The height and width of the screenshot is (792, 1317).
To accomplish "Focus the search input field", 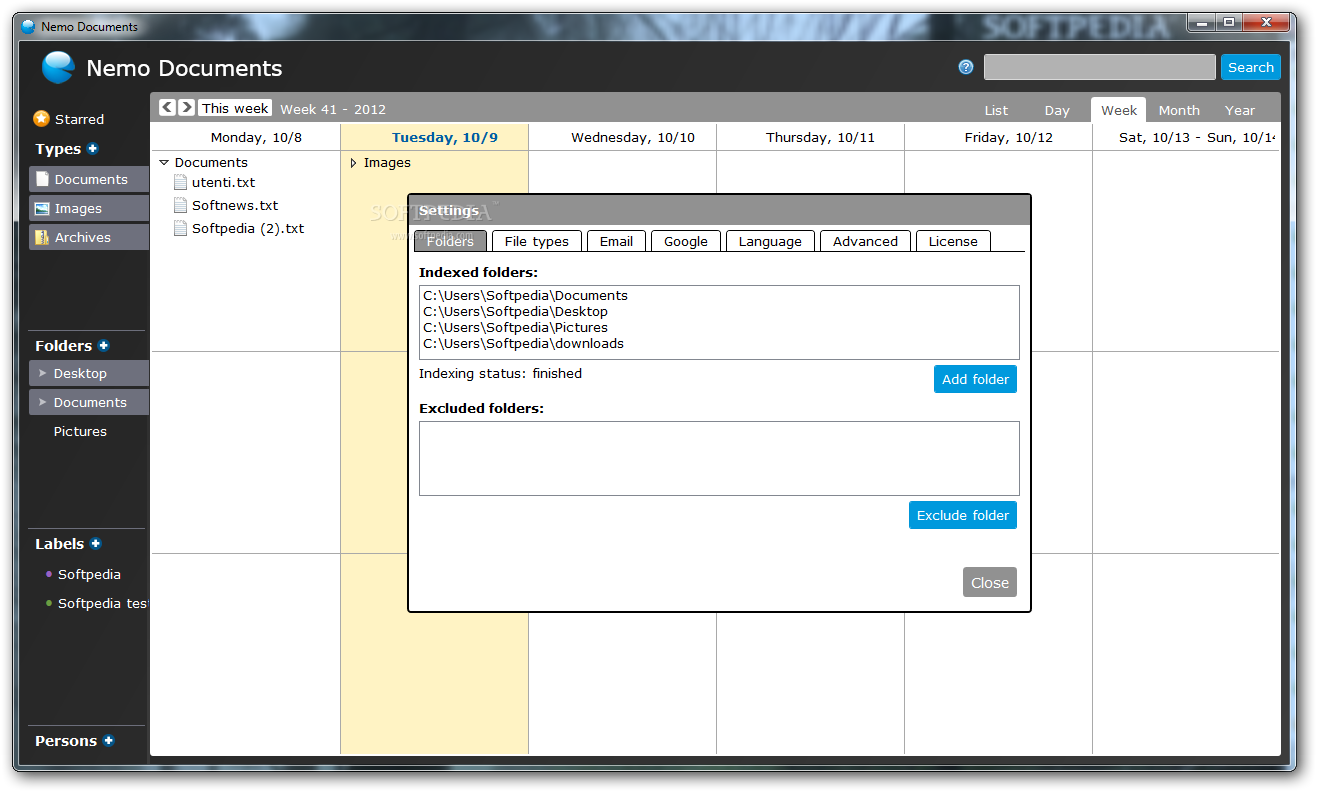I will click(x=1100, y=67).
